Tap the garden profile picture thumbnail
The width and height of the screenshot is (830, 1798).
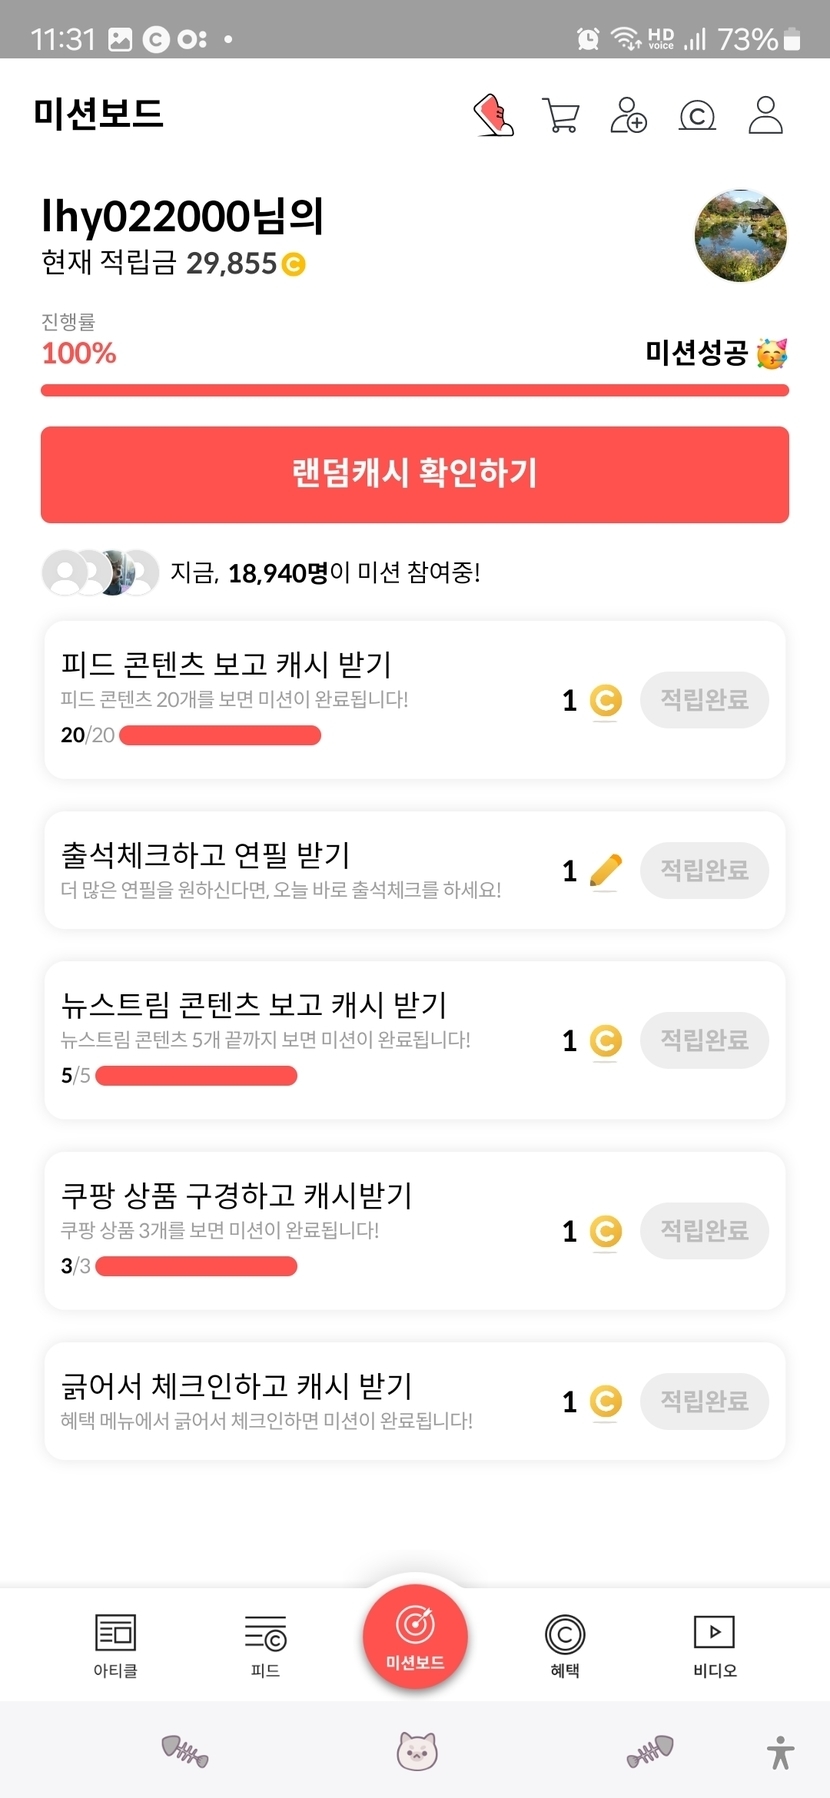click(741, 236)
